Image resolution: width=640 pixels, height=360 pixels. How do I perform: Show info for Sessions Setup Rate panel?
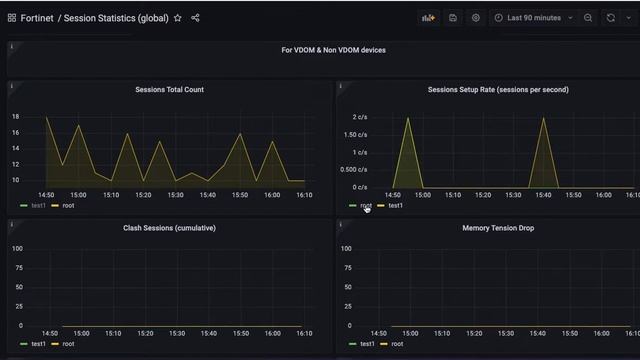click(x=340, y=86)
